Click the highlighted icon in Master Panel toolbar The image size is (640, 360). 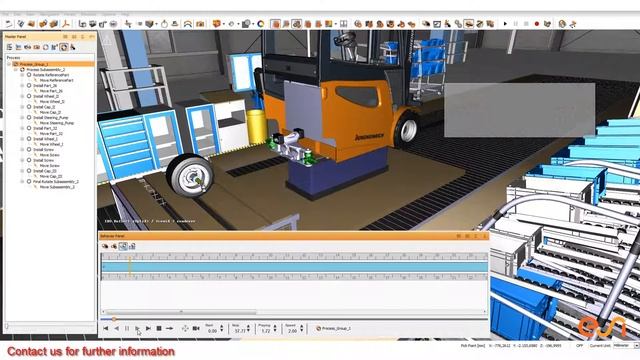pyautogui.click(x=64, y=47)
